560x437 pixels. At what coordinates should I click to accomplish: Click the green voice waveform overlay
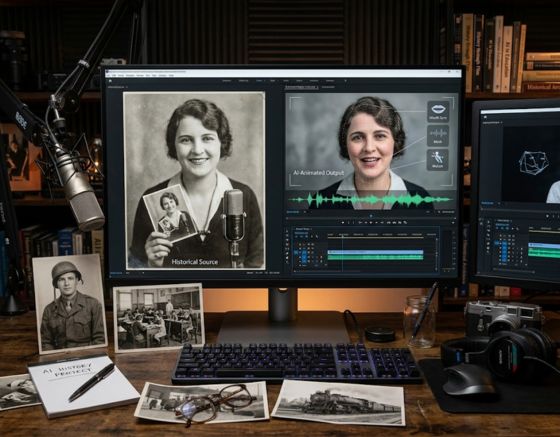(x=371, y=200)
